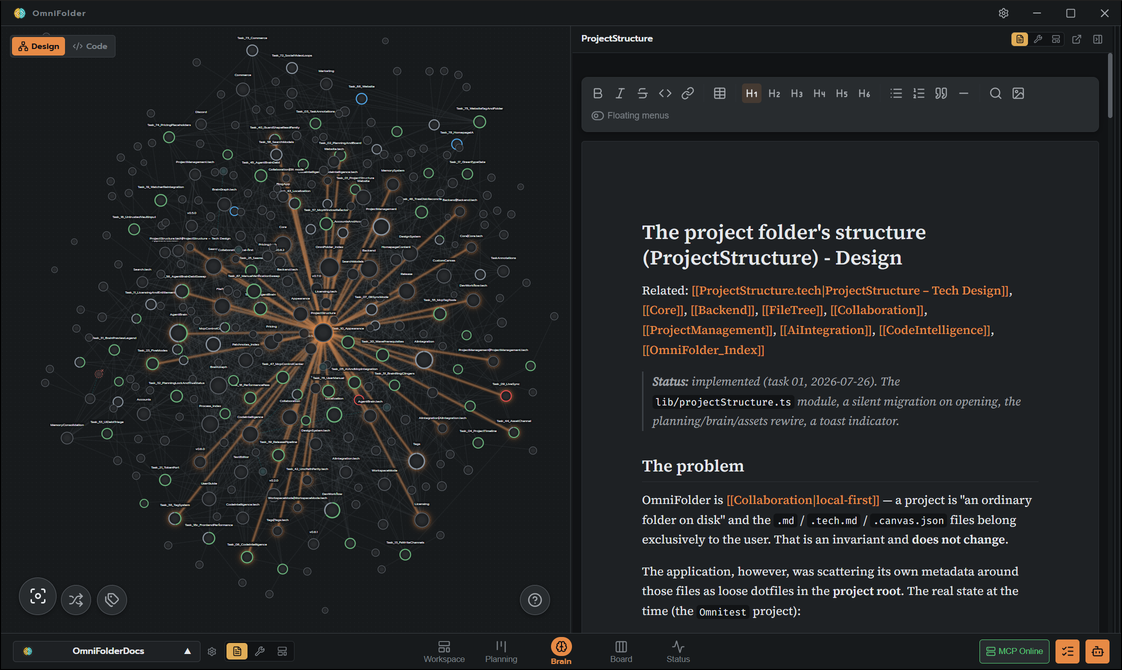Select the wrench filter in the bottom bar
Screen dimensions: 1122x670
260,651
